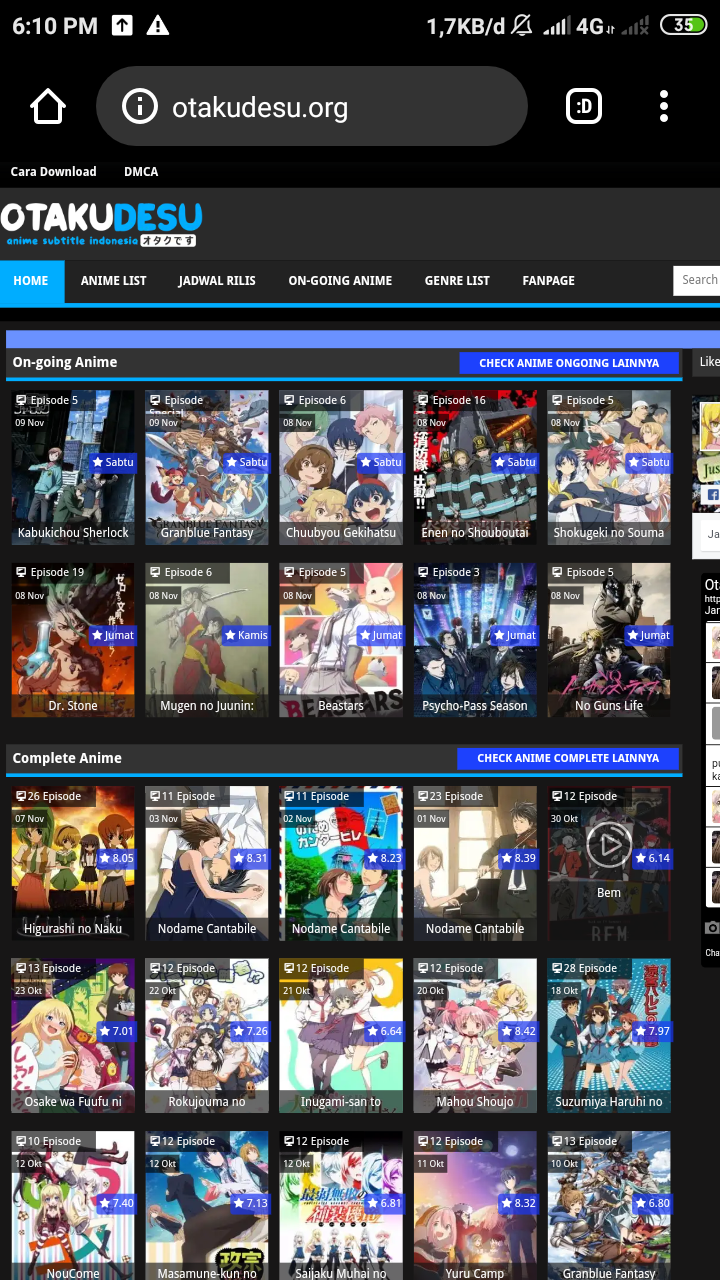Open the Saijaku Muhai no thumbnail
Image resolution: width=720 pixels, height=1280 pixels.
[x=341, y=1206]
